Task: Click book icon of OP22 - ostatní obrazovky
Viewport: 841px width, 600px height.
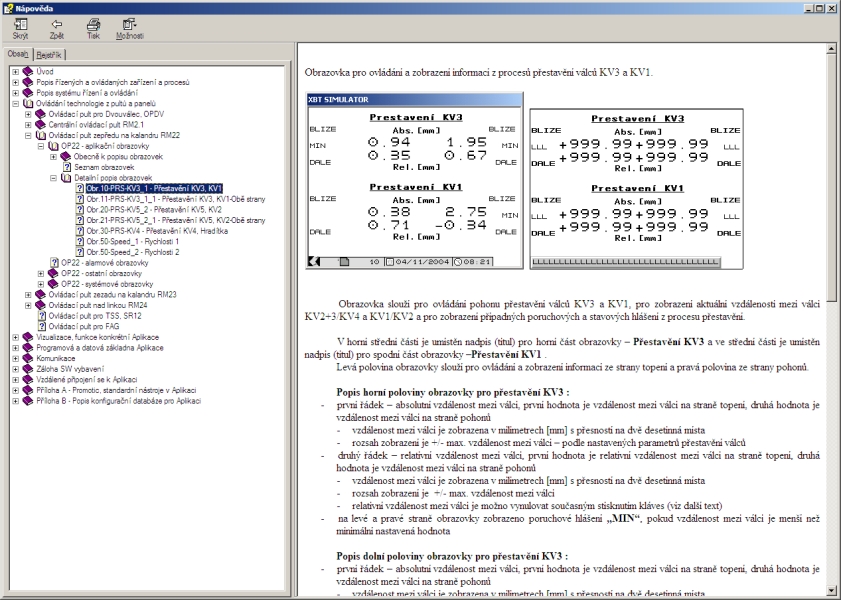Action: coord(53,273)
